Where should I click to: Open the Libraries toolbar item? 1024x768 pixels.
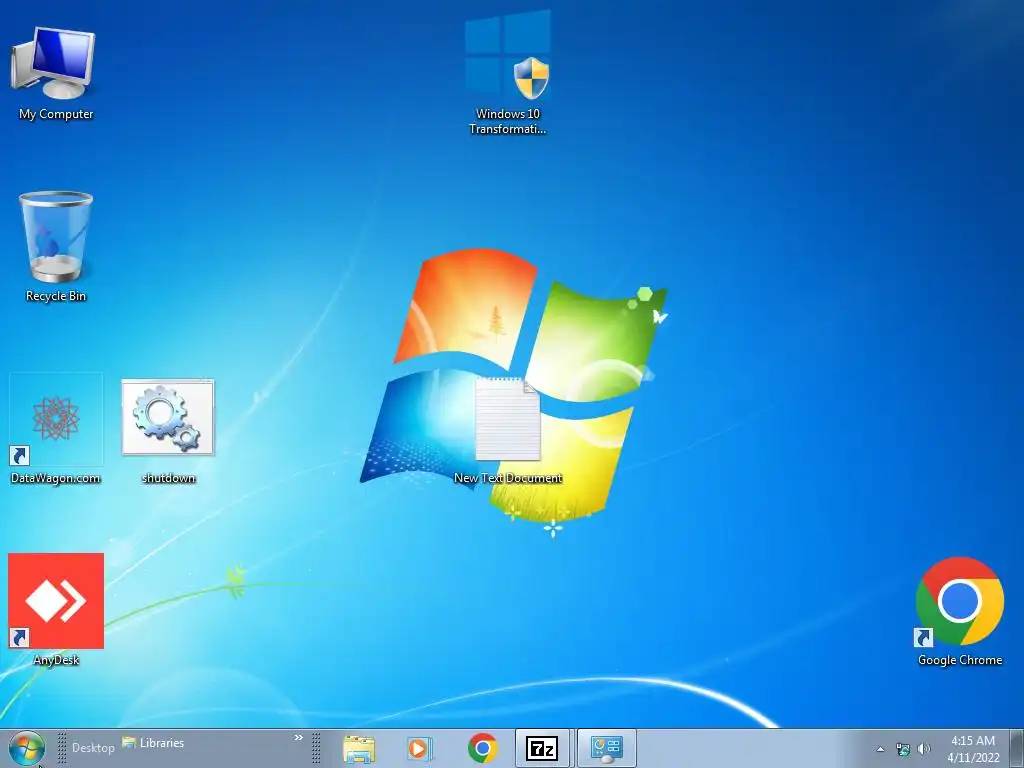pos(153,743)
